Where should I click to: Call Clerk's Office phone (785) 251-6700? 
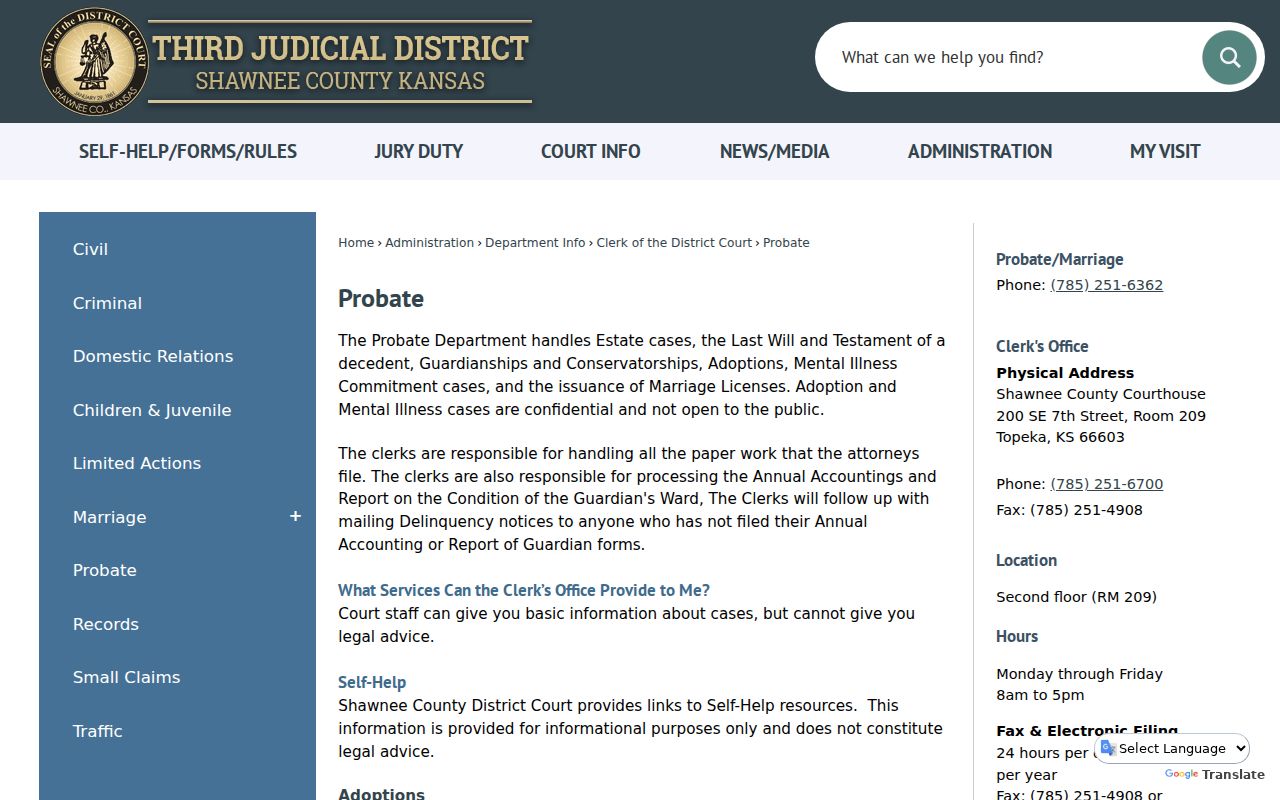tap(1107, 484)
